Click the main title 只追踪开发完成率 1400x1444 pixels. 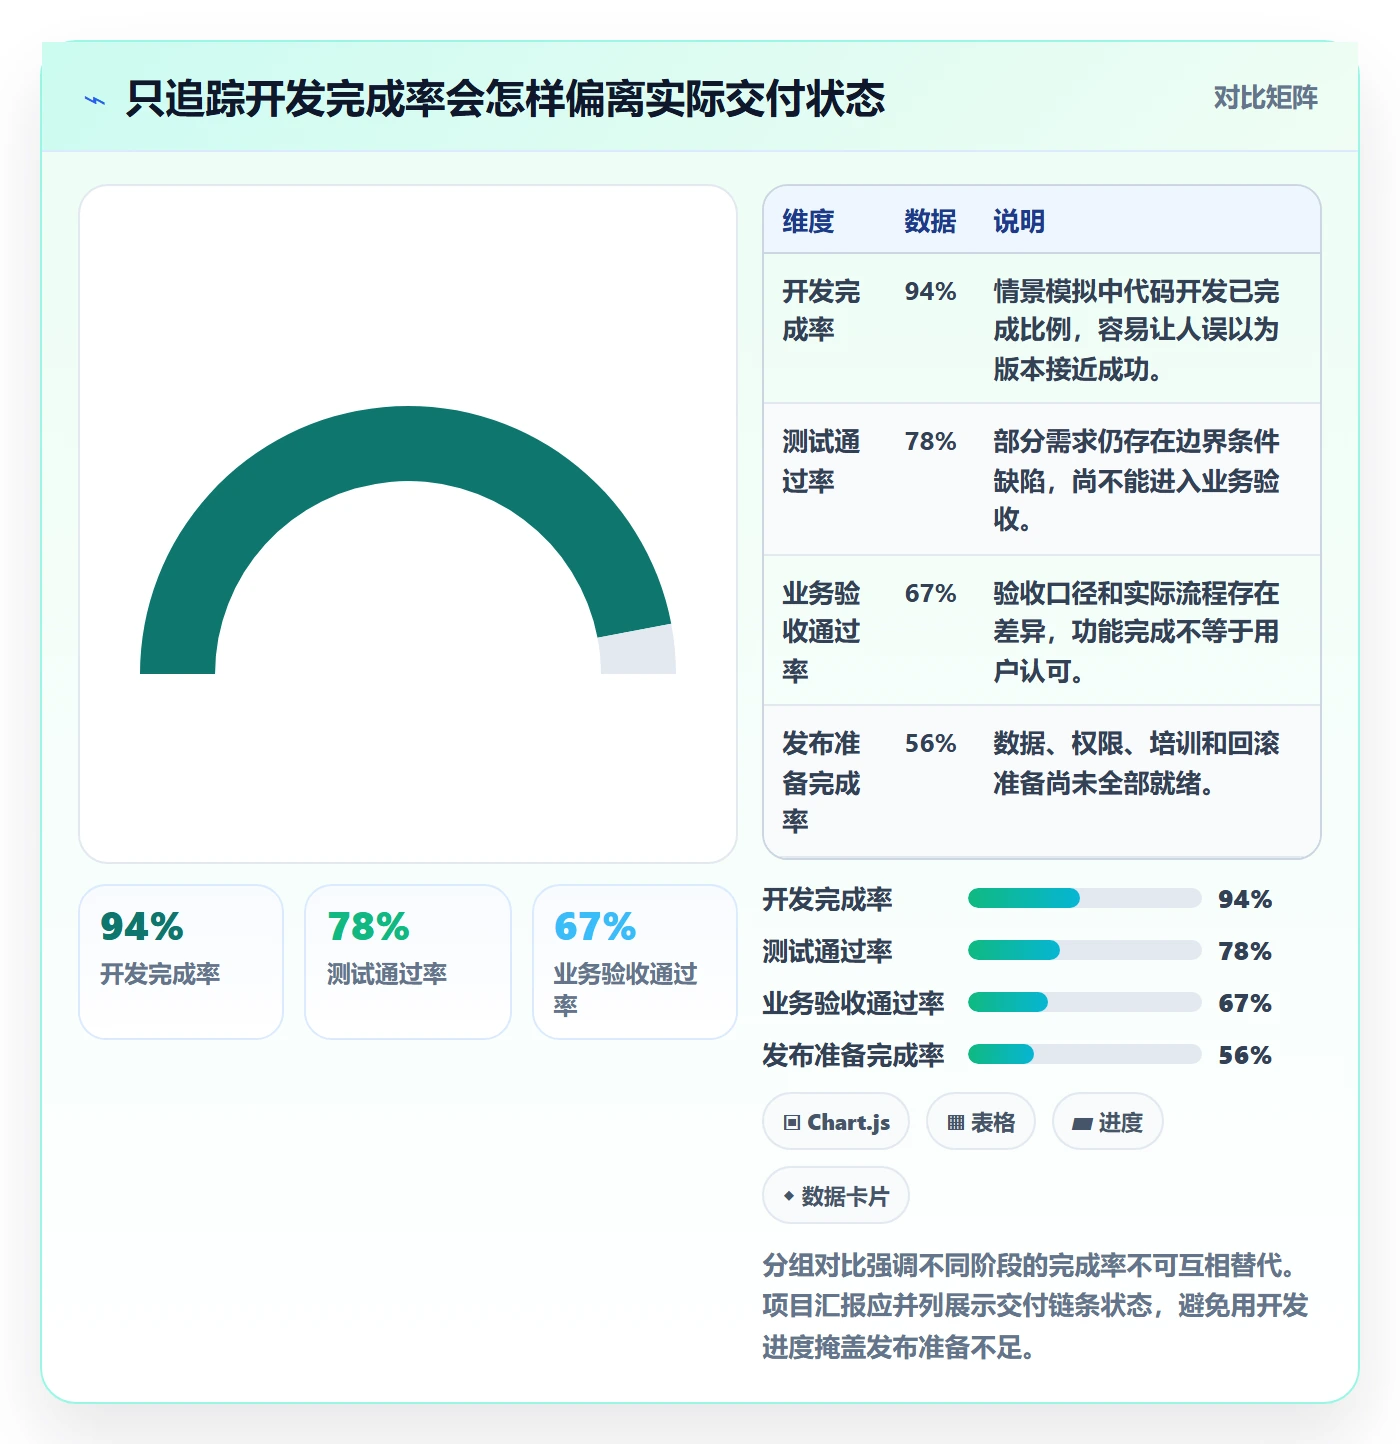click(505, 99)
